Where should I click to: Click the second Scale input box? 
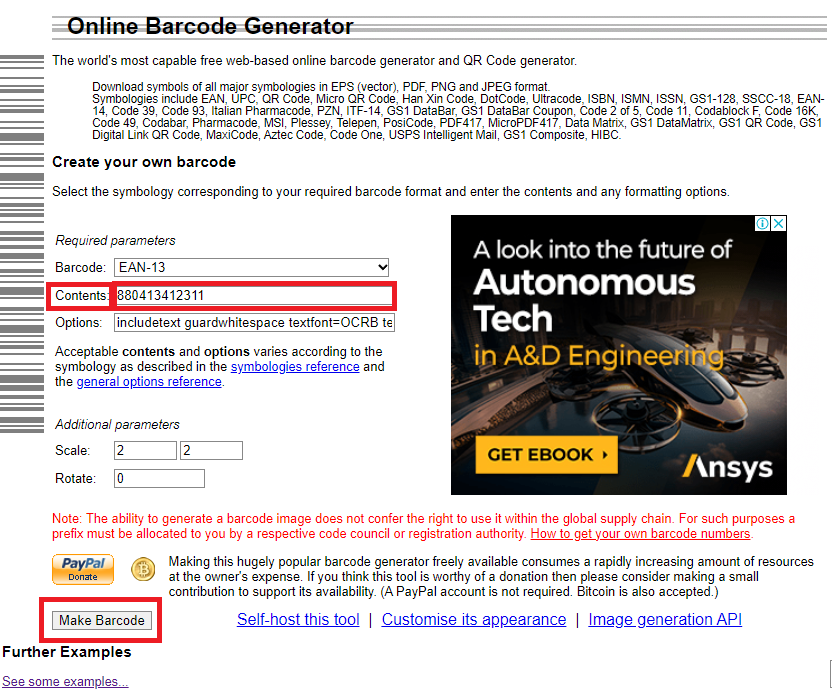tap(211, 450)
